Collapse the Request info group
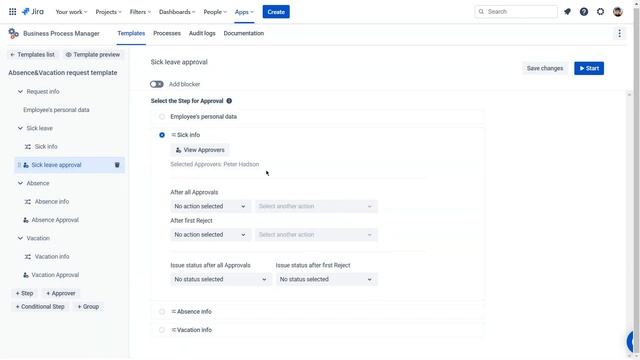 (x=20, y=91)
